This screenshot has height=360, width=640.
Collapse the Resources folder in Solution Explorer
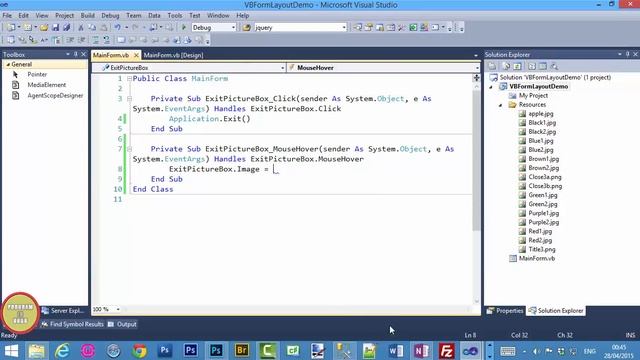(x=501, y=105)
